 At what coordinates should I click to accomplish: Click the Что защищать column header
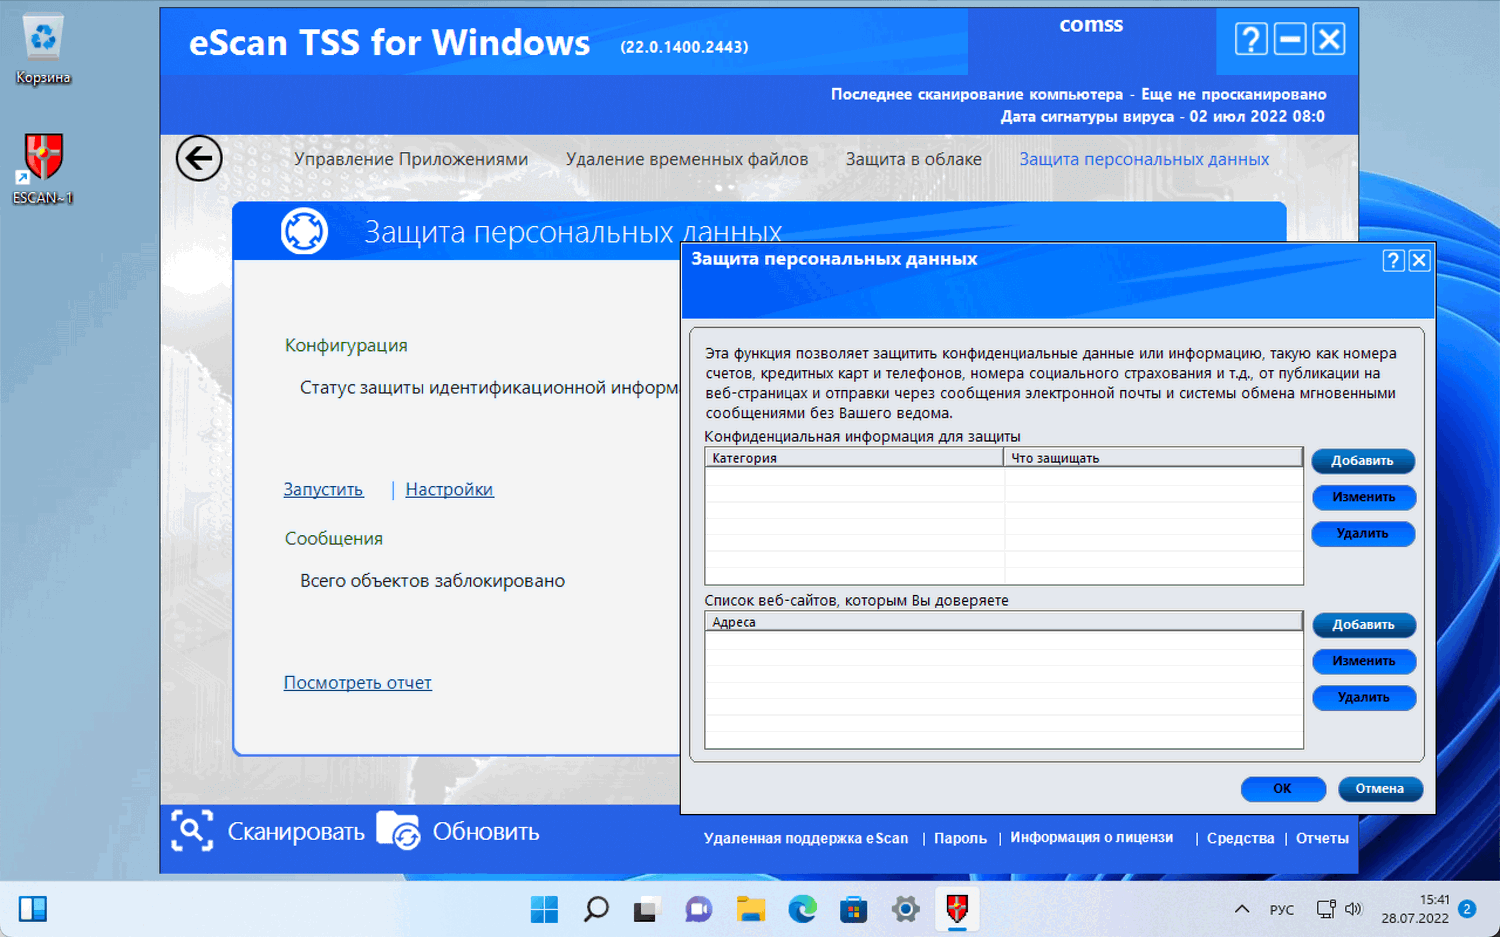click(x=1153, y=458)
